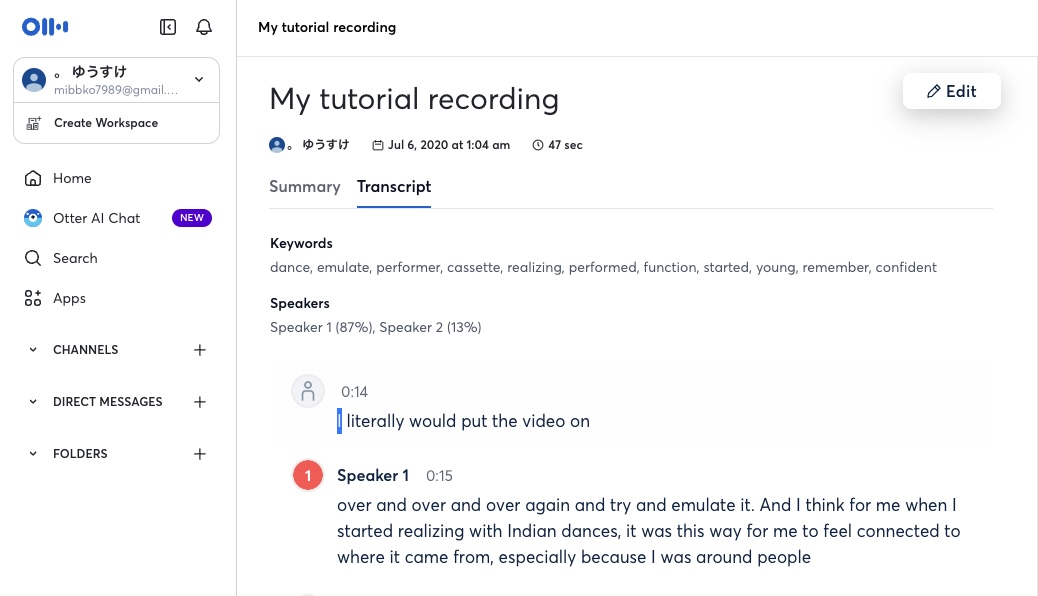Click the Apps grid icon
Image resolution: width=1038 pixels, height=596 pixels.
33,298
